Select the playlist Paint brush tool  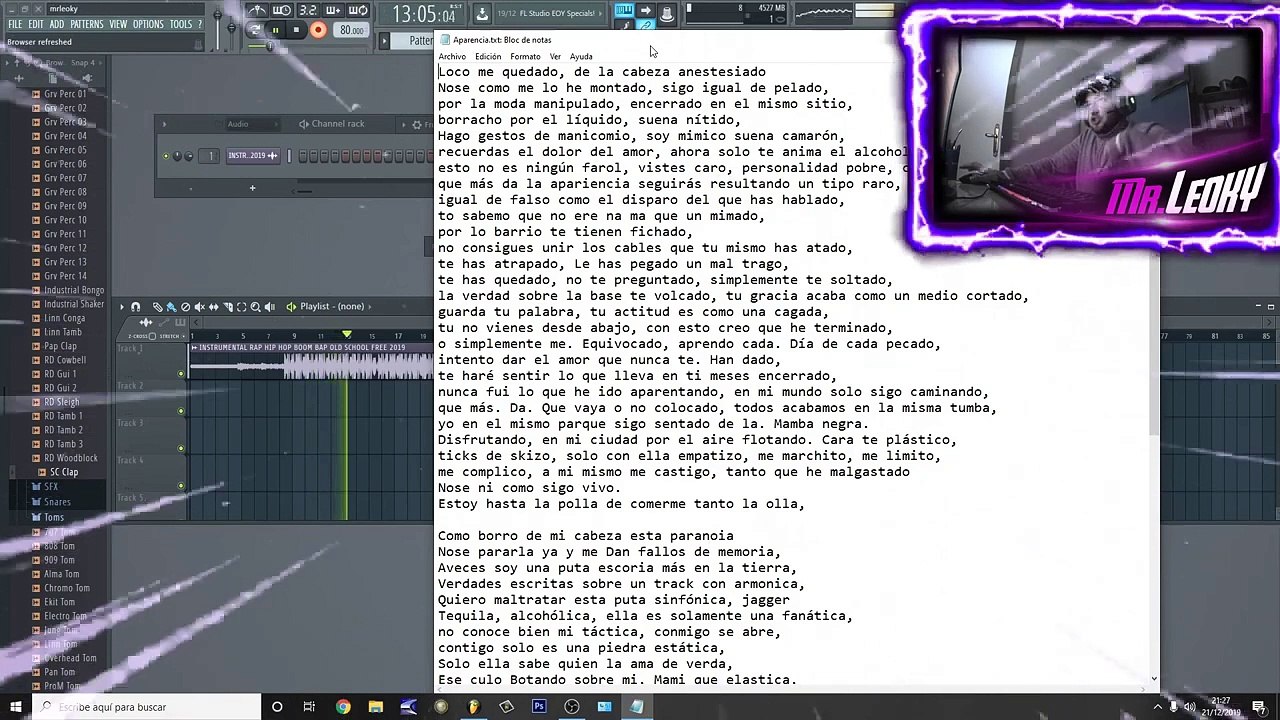171,307
